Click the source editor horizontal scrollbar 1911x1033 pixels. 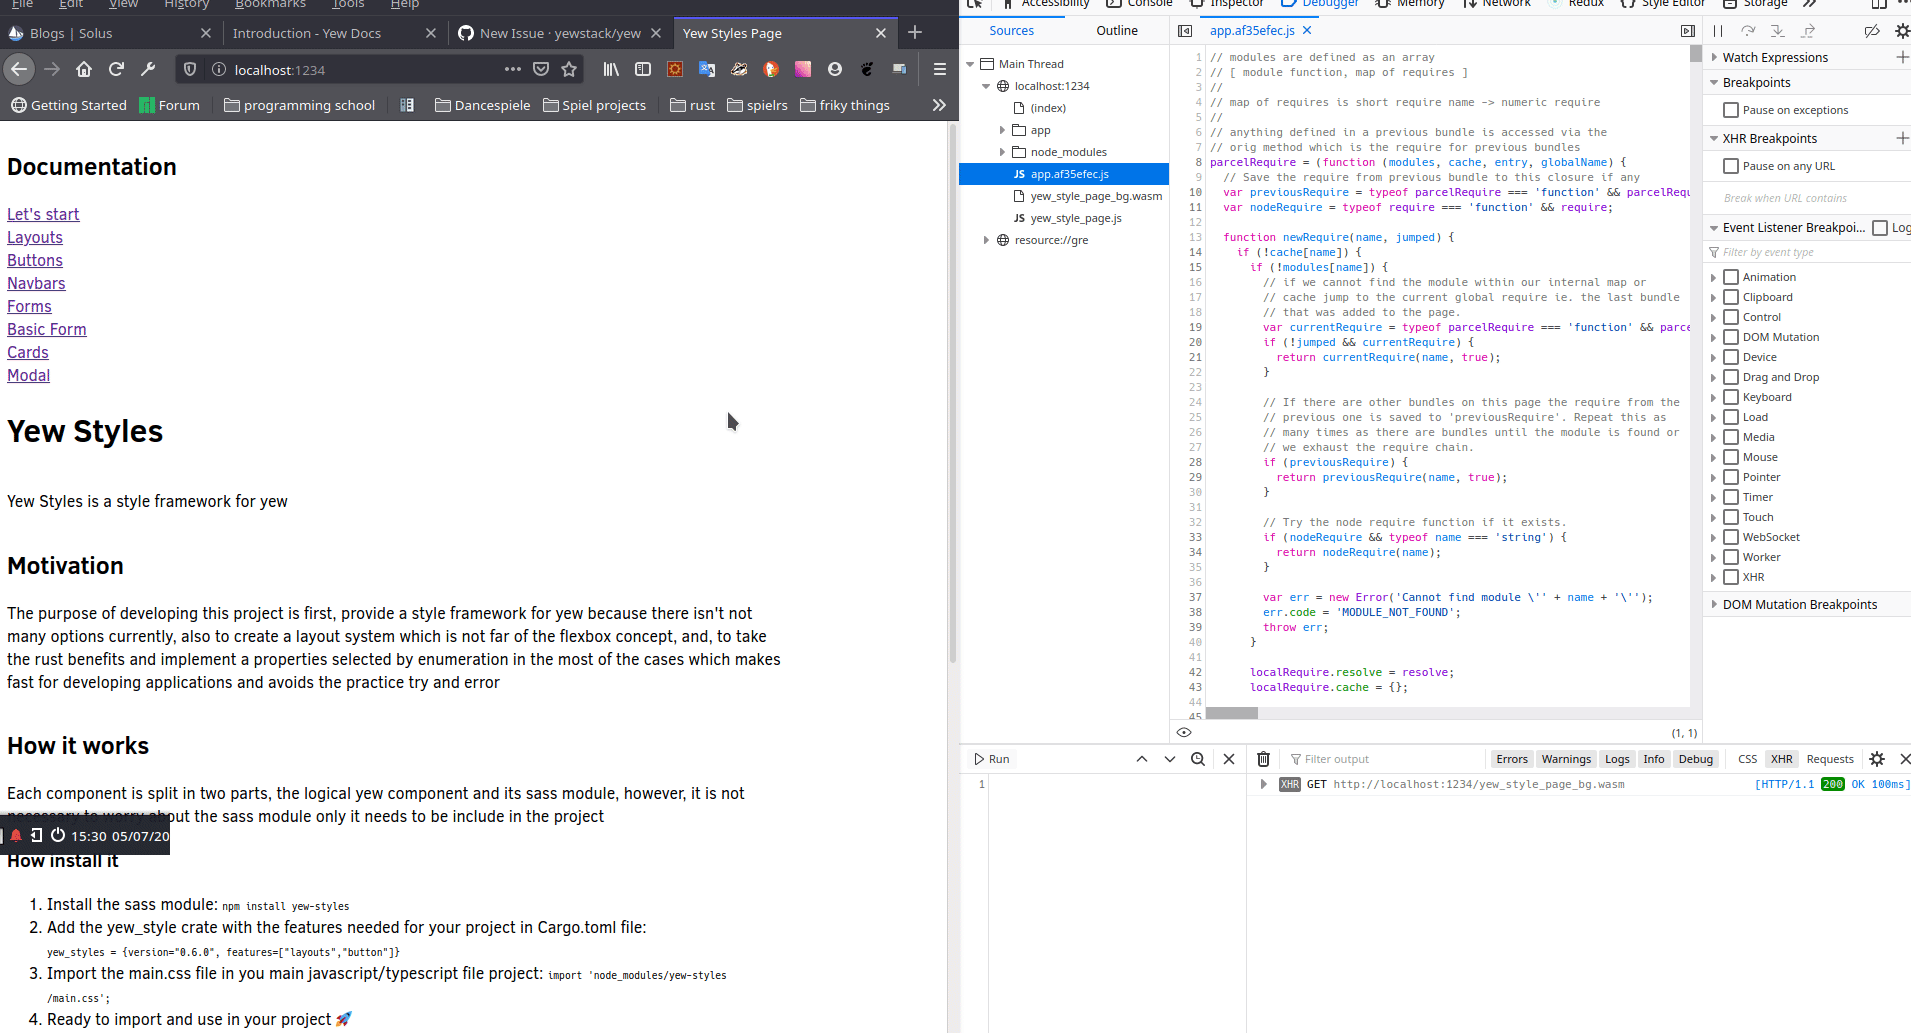click(1231, 713)
